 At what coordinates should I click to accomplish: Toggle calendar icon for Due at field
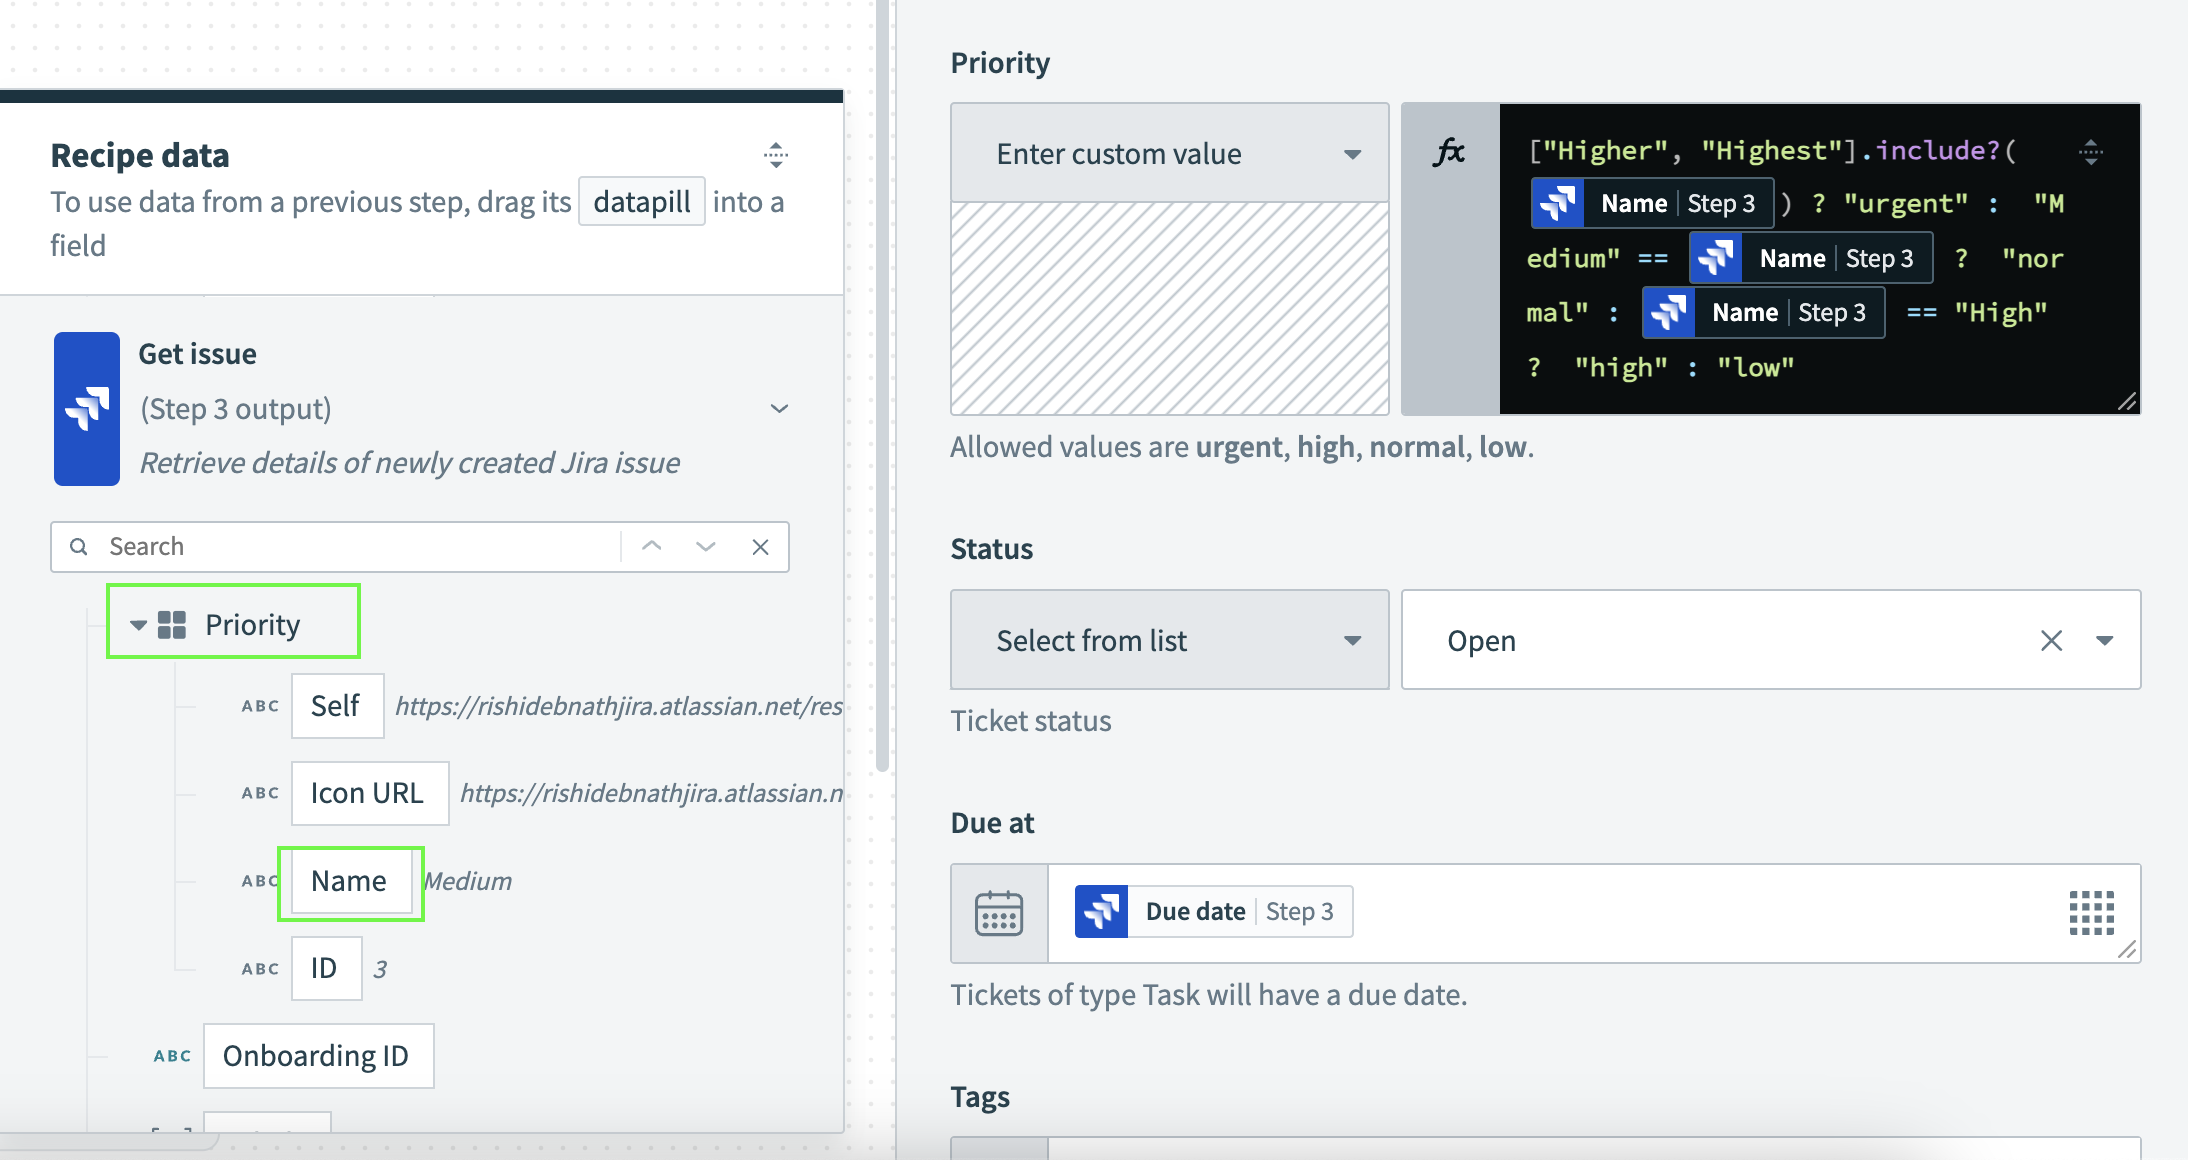click(996, 911)
